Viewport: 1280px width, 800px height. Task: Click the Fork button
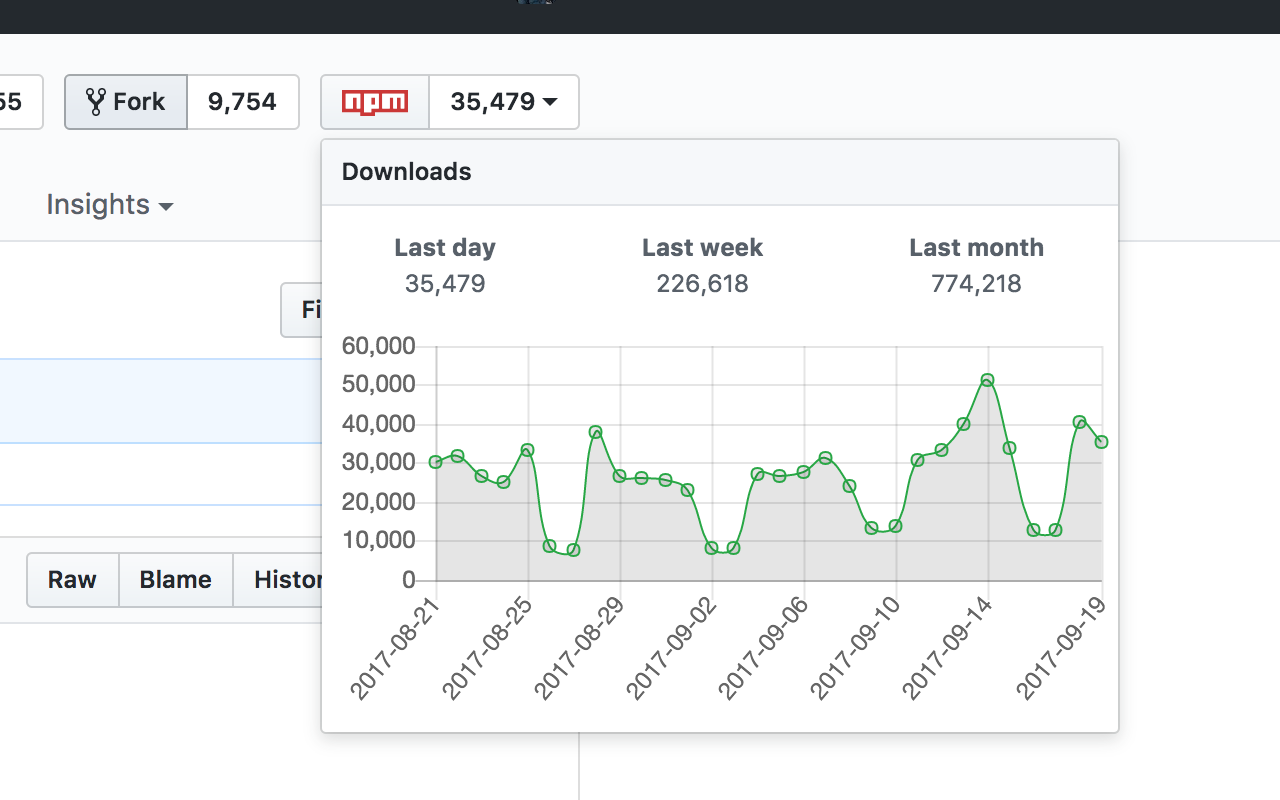click(125, 101)
